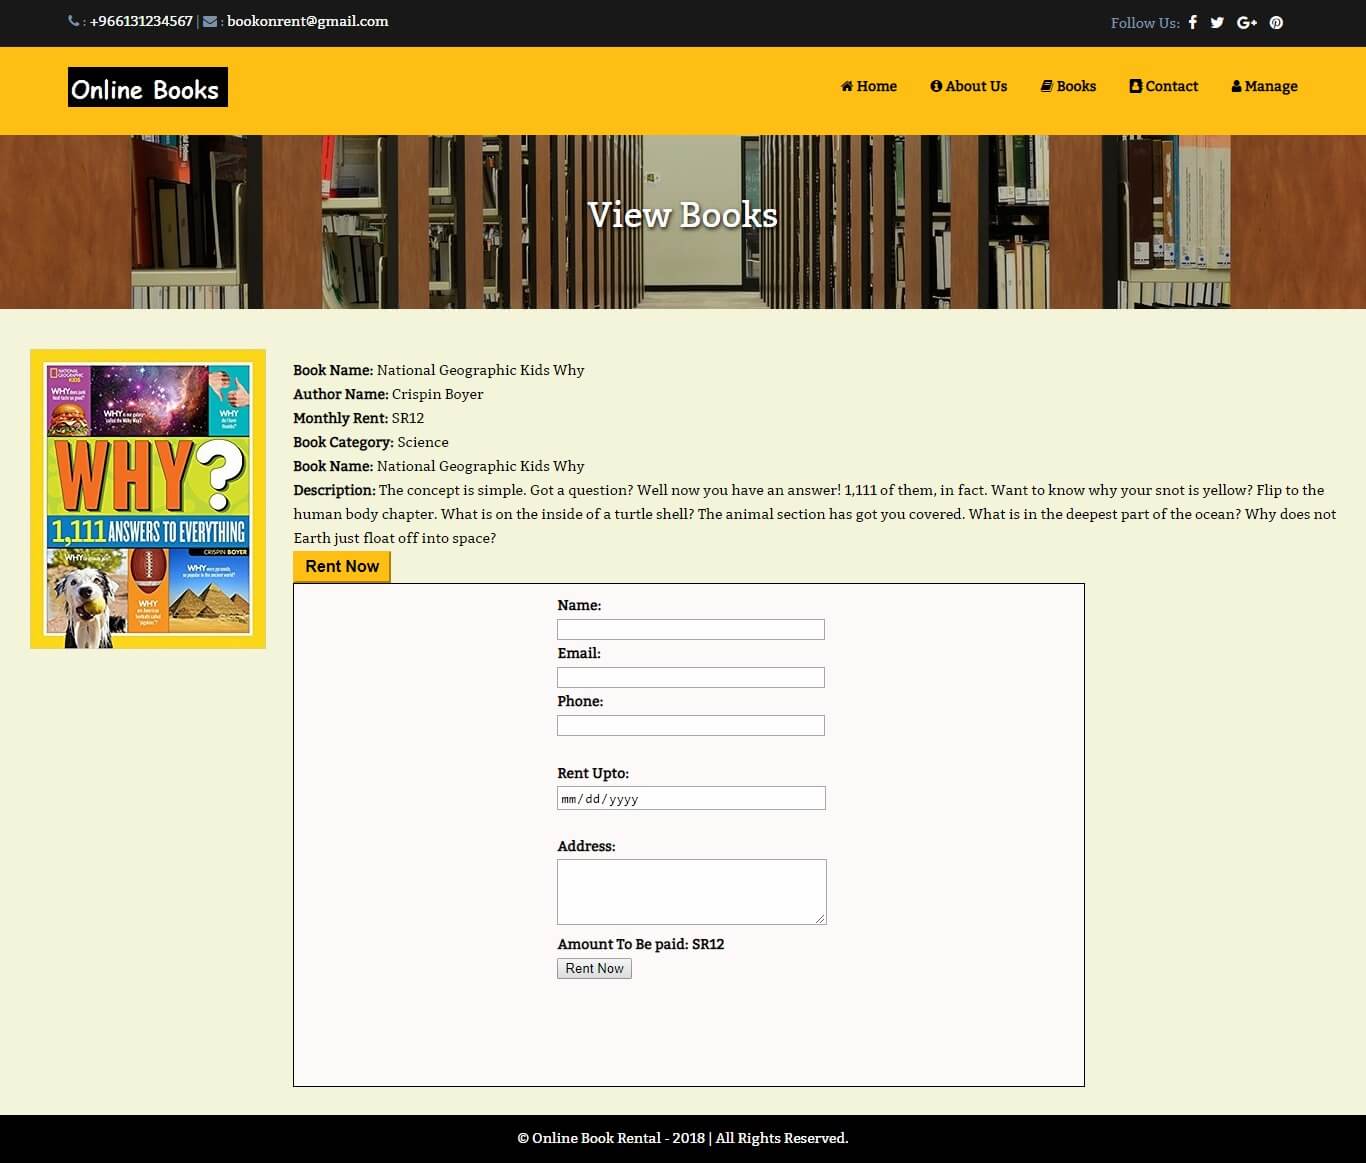Screen dimensions: 1366x1163
Task: Click the yellow Rent Now button
Action: coord(342,566)
